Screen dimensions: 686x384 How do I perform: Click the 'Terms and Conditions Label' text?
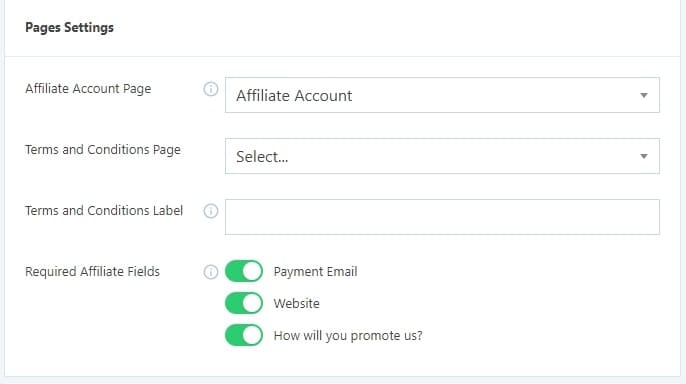[104, 210]
